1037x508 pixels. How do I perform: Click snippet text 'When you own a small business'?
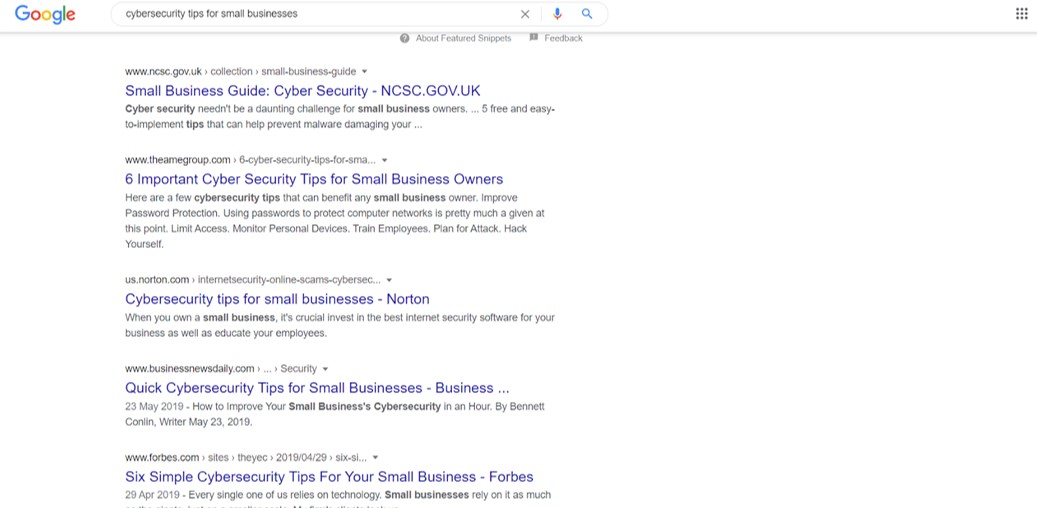[200, 318]
